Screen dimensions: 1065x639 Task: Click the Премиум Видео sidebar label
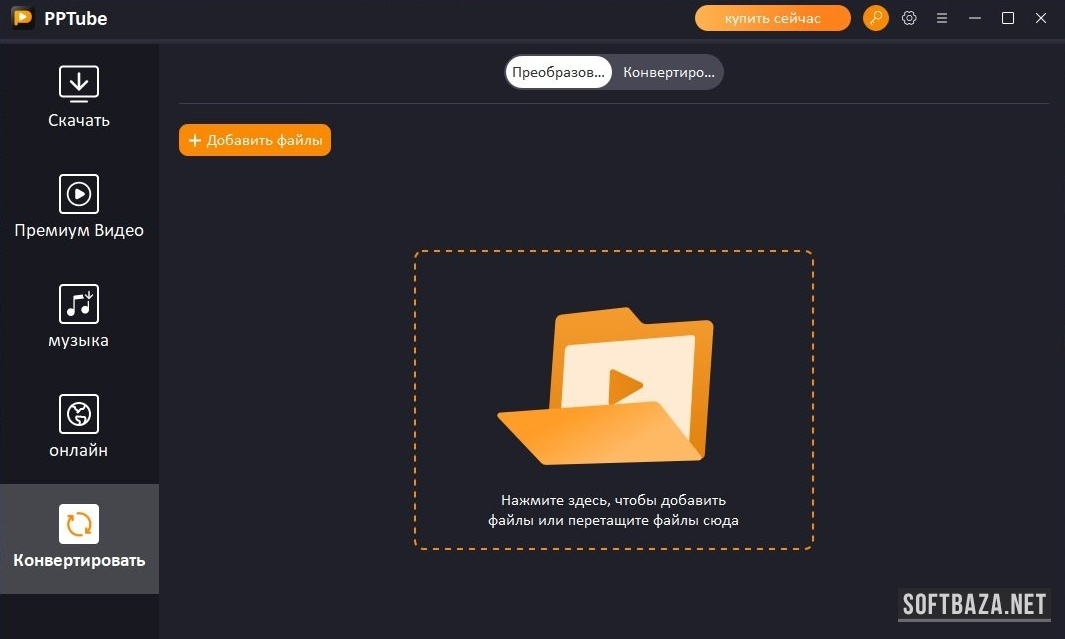coord(79,231)
